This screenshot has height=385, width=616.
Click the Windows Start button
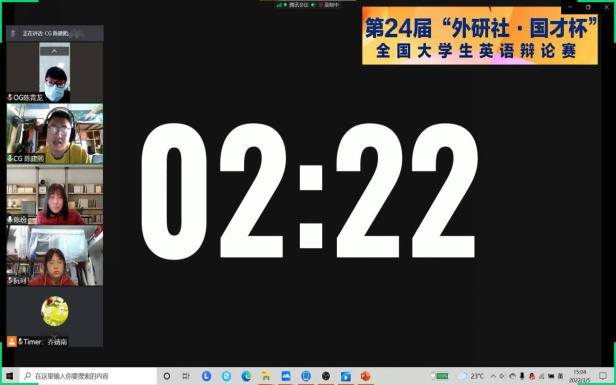coord(9,376)
